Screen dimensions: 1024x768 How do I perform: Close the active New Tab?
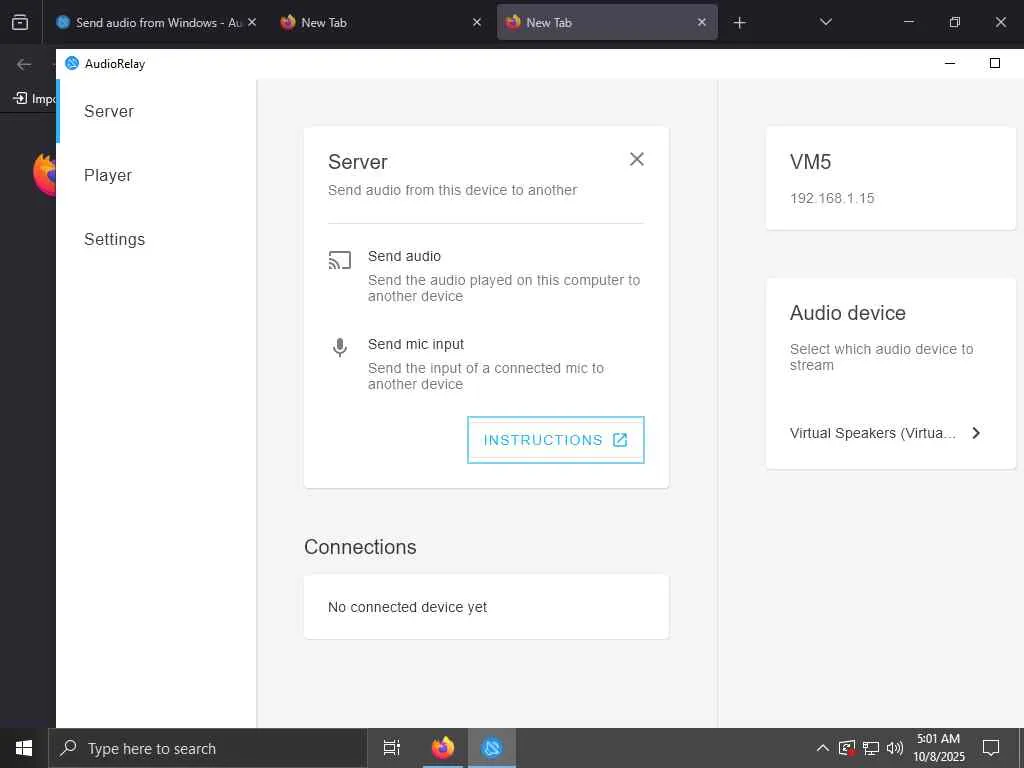coord(701,22)
